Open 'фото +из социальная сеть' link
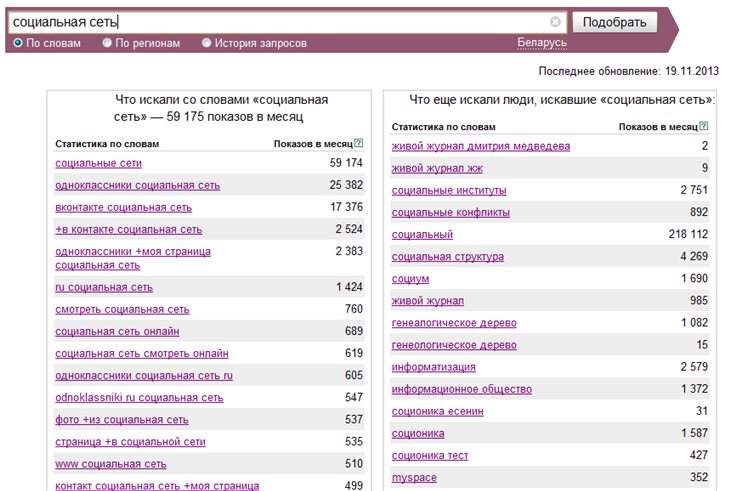The width and height of the screenshot is (734, 491). click(x=122, y=419)
